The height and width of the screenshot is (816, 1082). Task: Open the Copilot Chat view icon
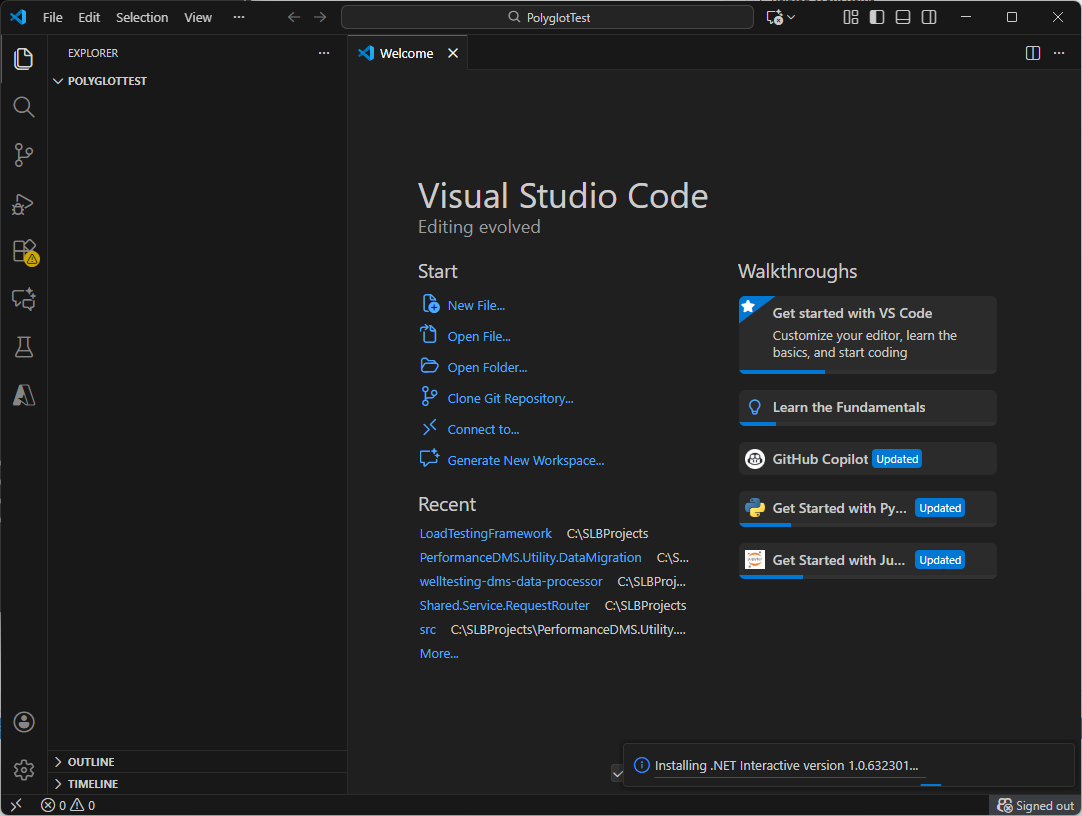[x=23, y=299]
